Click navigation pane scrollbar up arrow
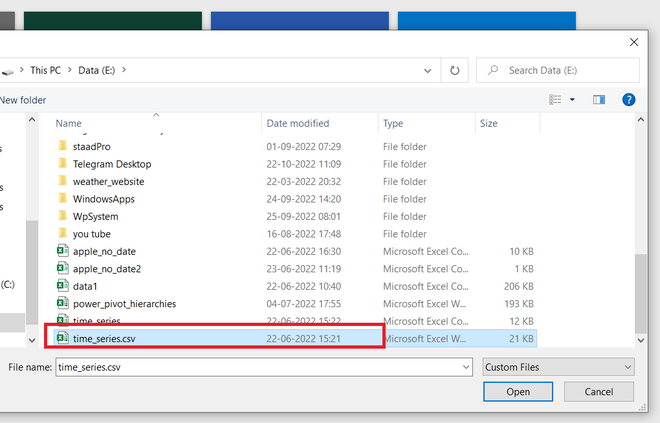The width and height of the screenshot is (660, 423). [x=32, y=120]
